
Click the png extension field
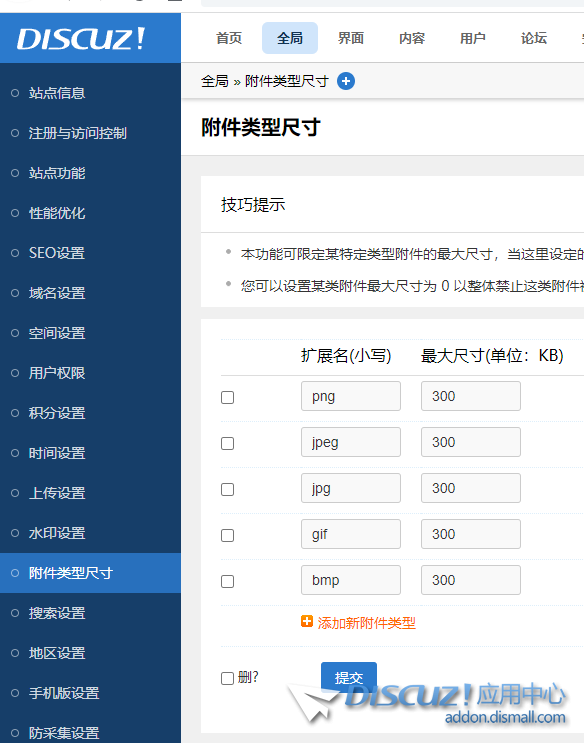(x=351, y=396)
